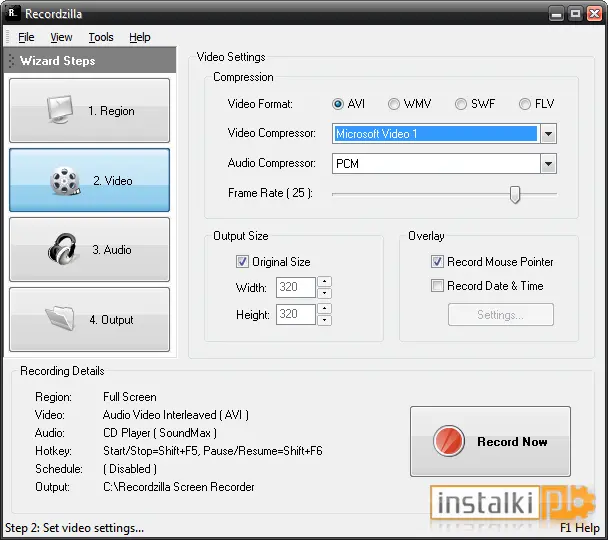
Task: Click 'Audio Video Interleaved ( AVI )' text
Action: (x=176, y=415)
